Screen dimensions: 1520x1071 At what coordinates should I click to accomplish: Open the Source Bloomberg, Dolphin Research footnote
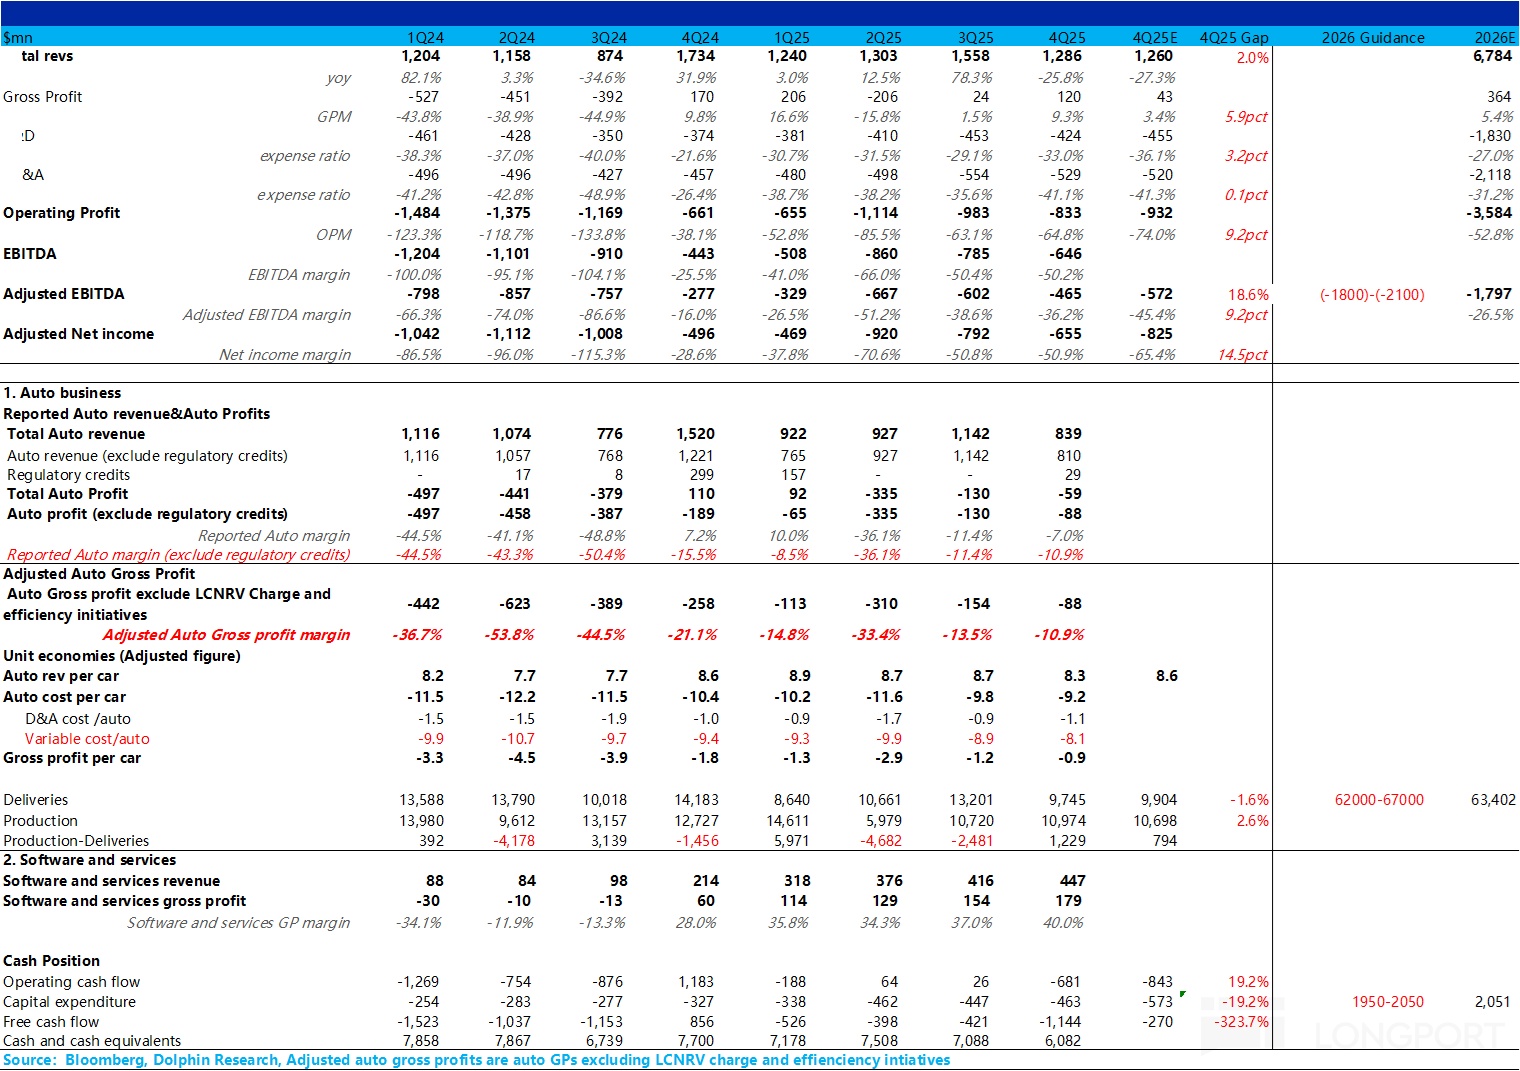pyautogui.click(x=476, y=1060)
